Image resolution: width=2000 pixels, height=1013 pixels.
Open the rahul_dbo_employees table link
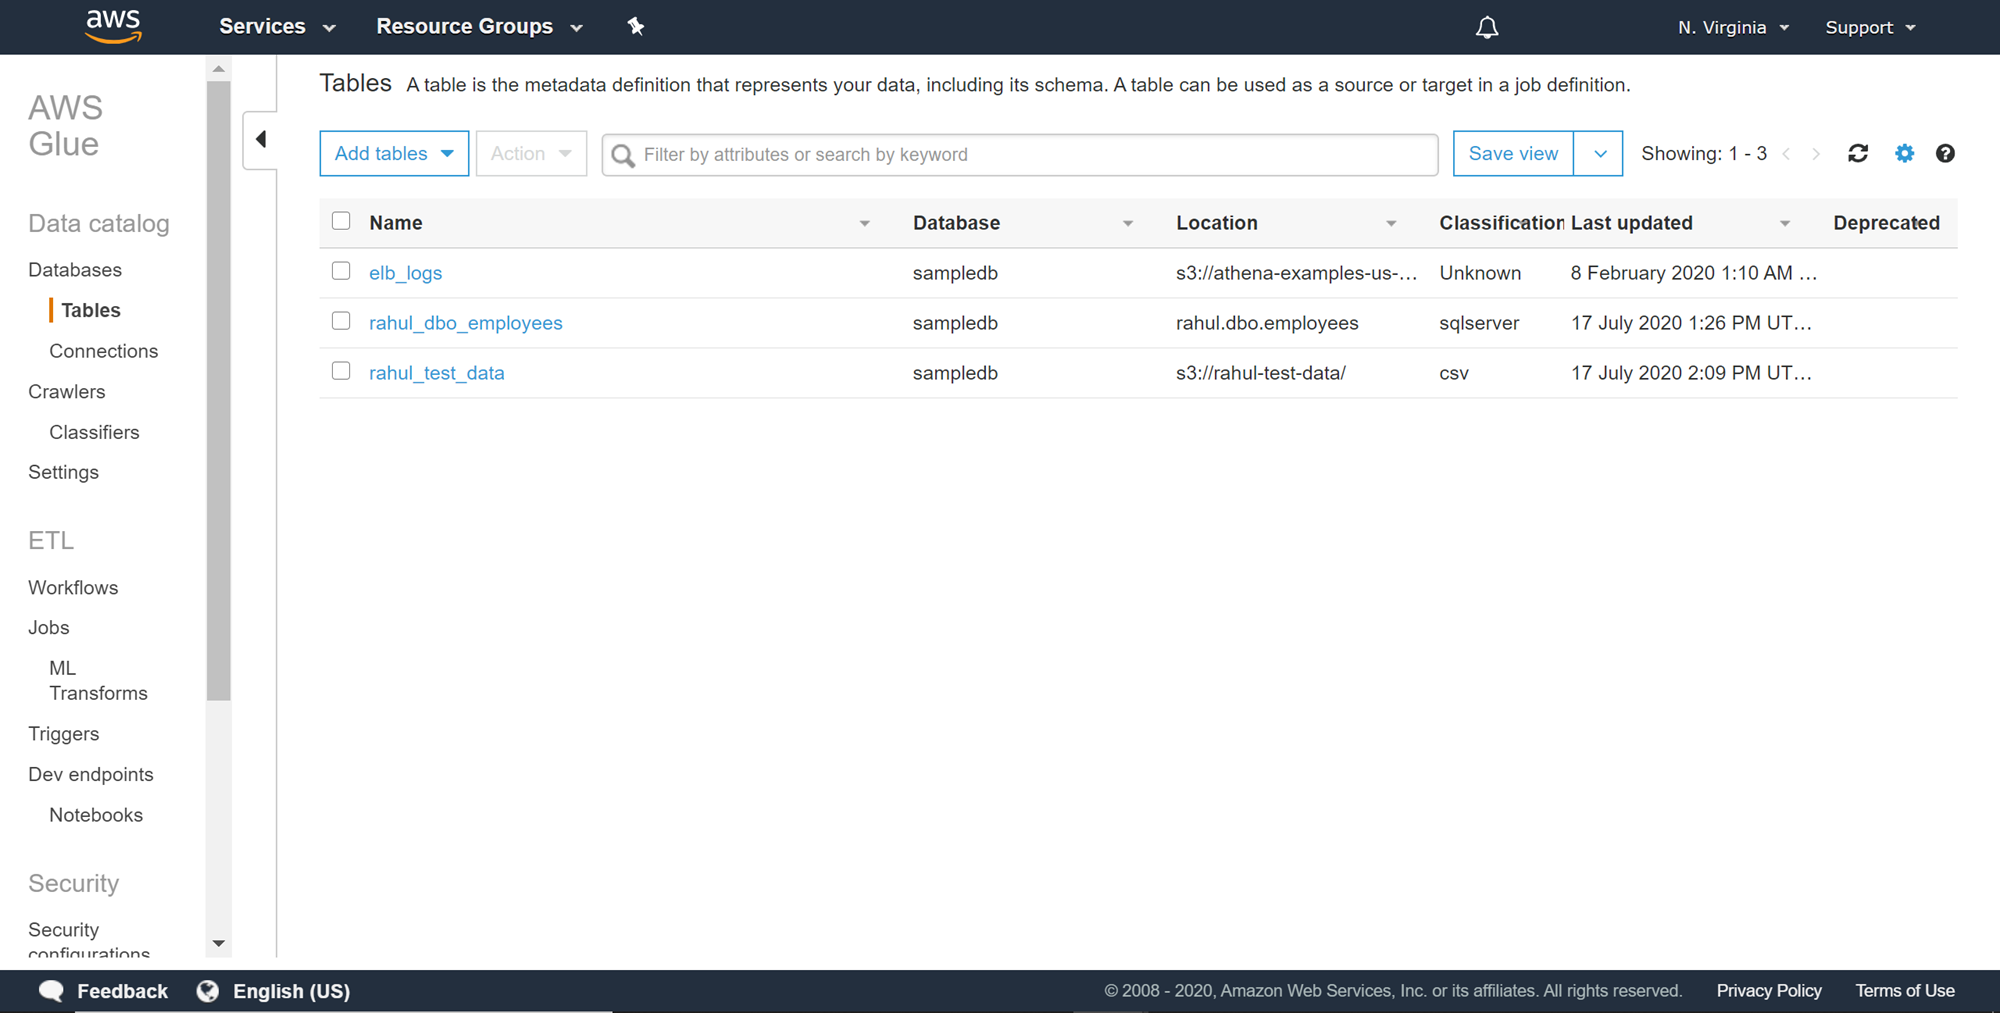pyautogui.click(x=466, y=323)
